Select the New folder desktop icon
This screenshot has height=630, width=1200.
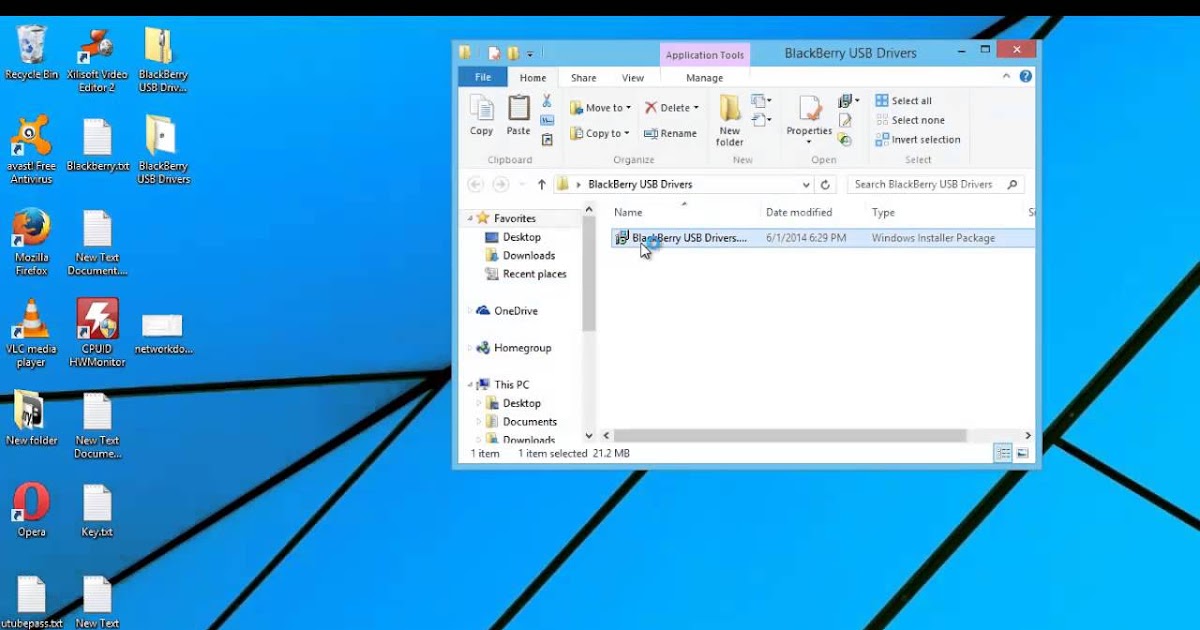pos(31,419)
